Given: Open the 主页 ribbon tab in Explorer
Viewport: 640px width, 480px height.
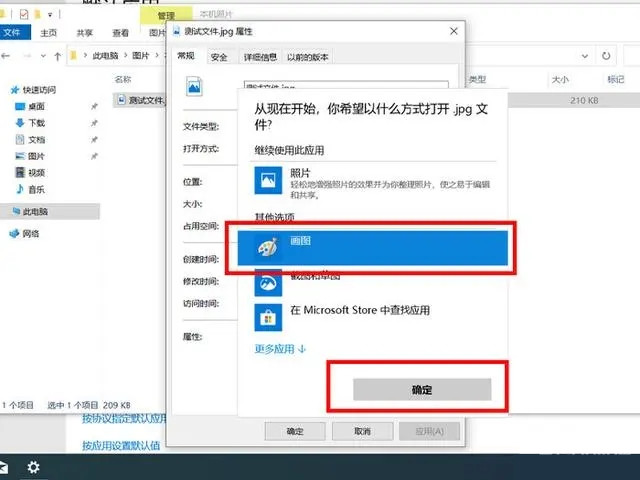Looking at the screenshot, I should tap(48, 33).
